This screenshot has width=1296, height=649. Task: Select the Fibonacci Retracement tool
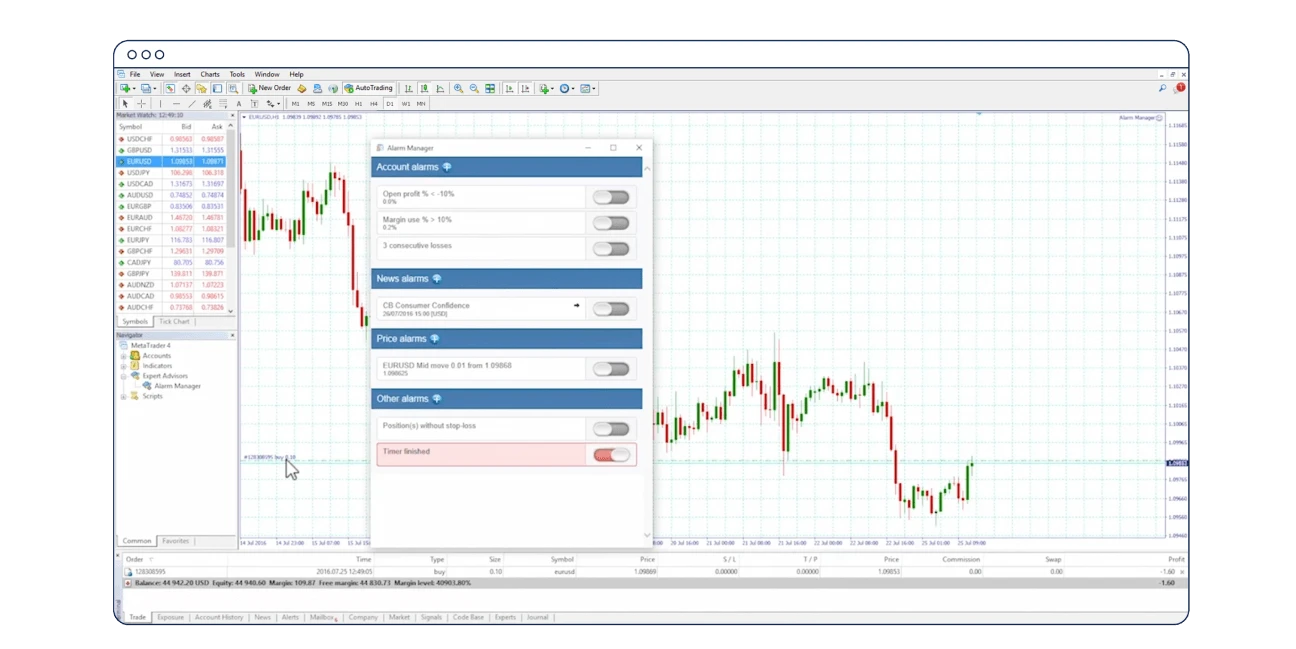pos(223,103)
